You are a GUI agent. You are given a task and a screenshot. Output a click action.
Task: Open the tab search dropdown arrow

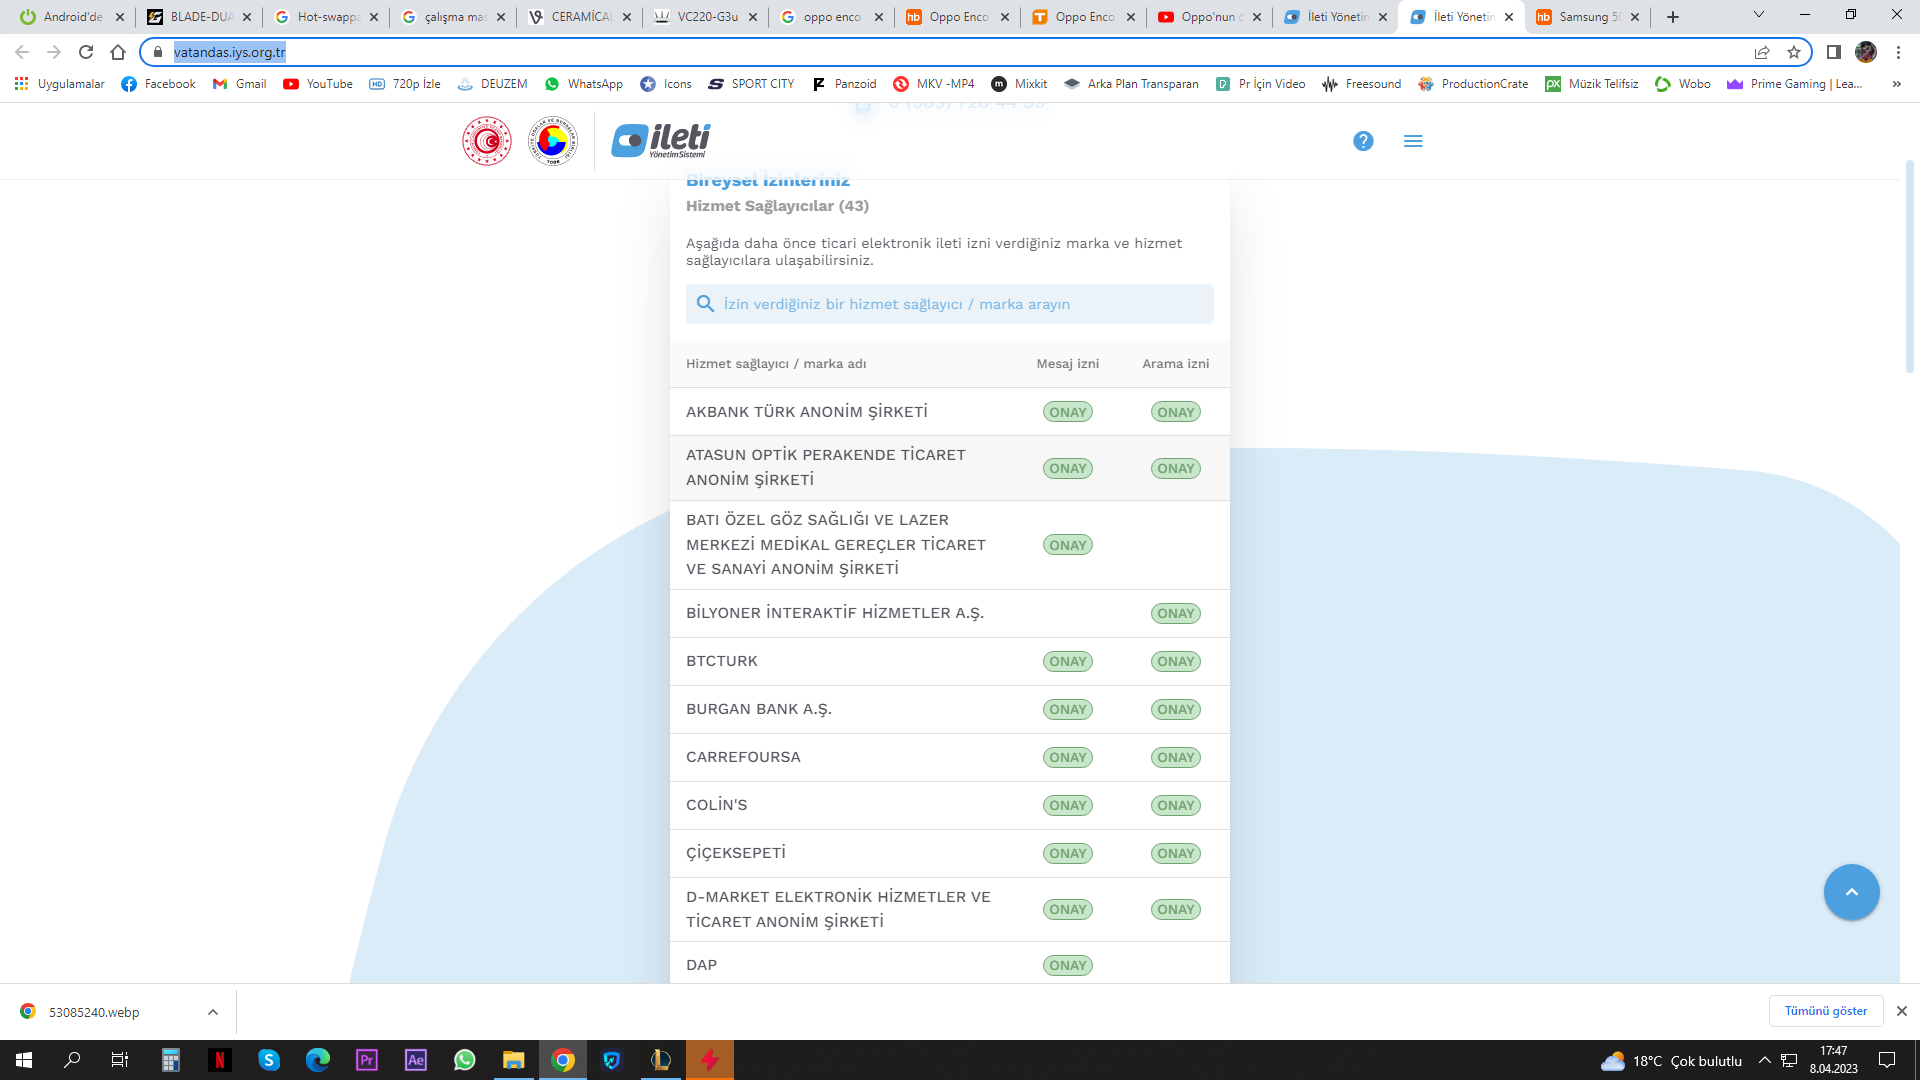[1758, 15]
